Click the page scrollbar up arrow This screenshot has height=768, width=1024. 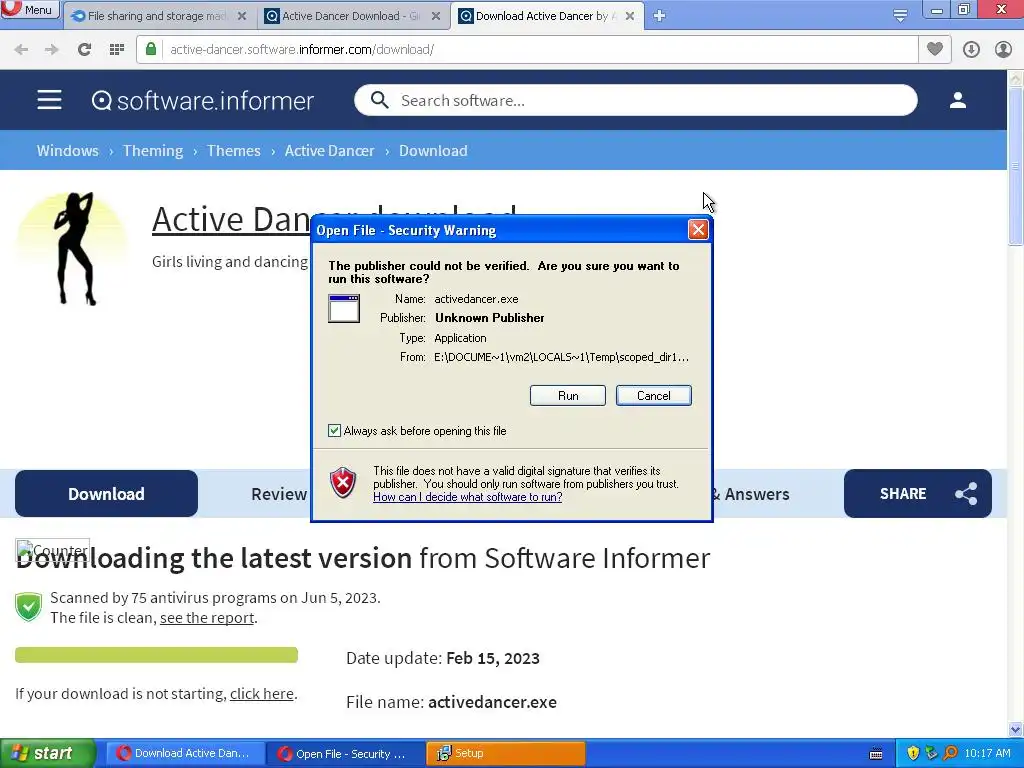click(x=1016, y=79)
